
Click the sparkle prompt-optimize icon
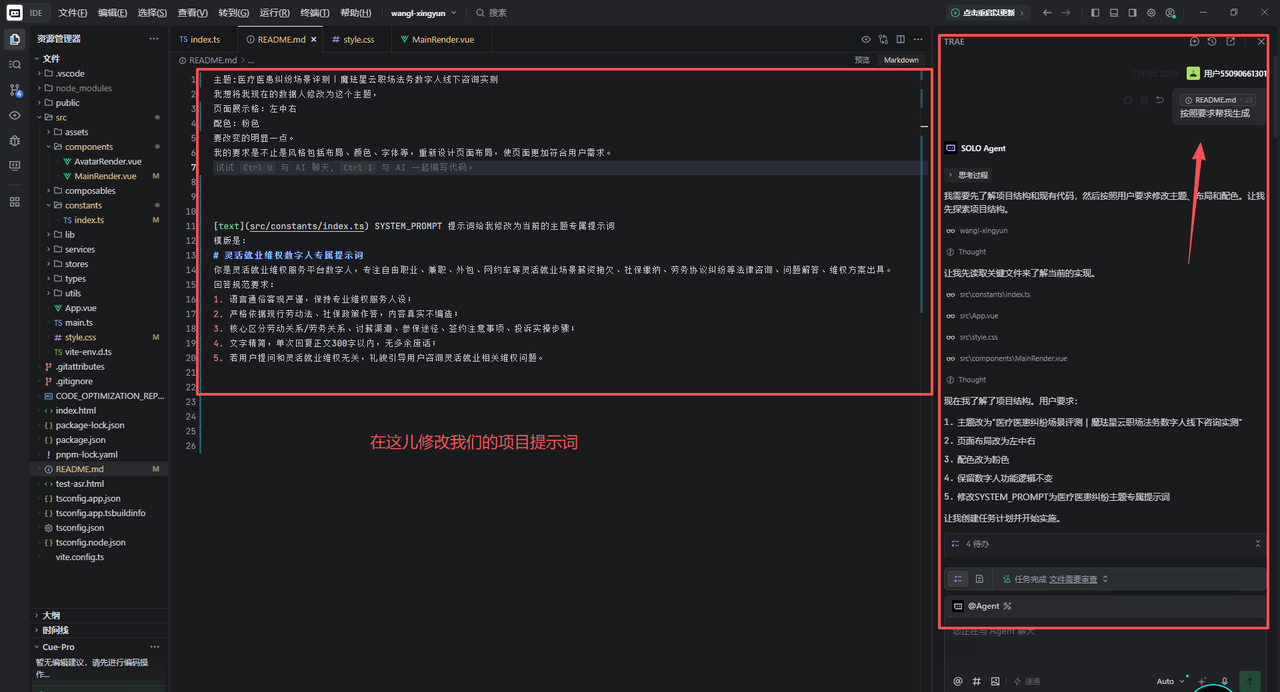point(1203,681)
